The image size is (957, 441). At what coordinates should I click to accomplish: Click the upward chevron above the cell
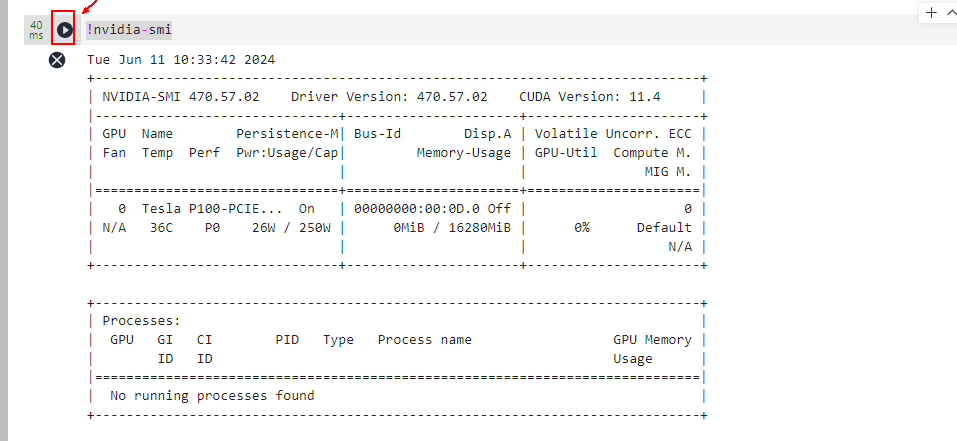[x=951, y=13]
